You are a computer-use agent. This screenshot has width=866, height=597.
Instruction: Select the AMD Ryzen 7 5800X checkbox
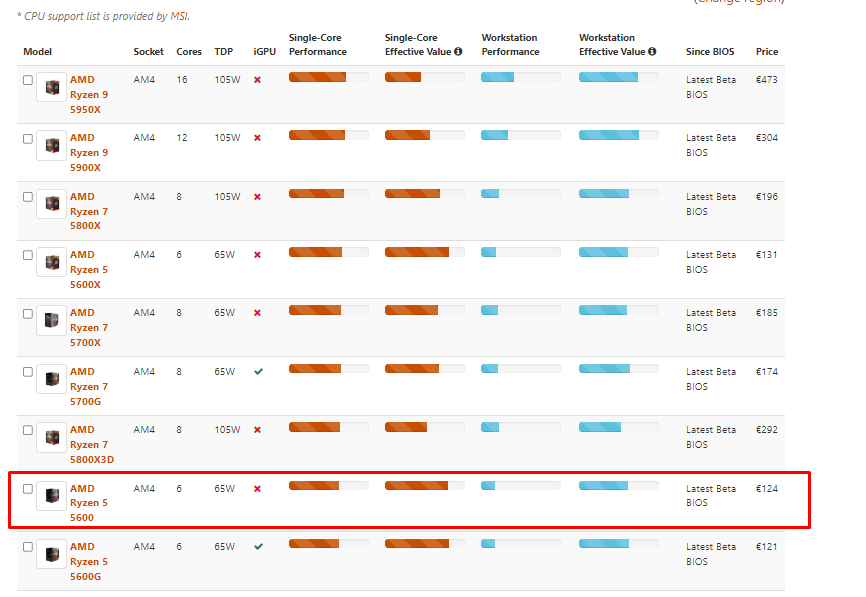click(x=28, y=197)
